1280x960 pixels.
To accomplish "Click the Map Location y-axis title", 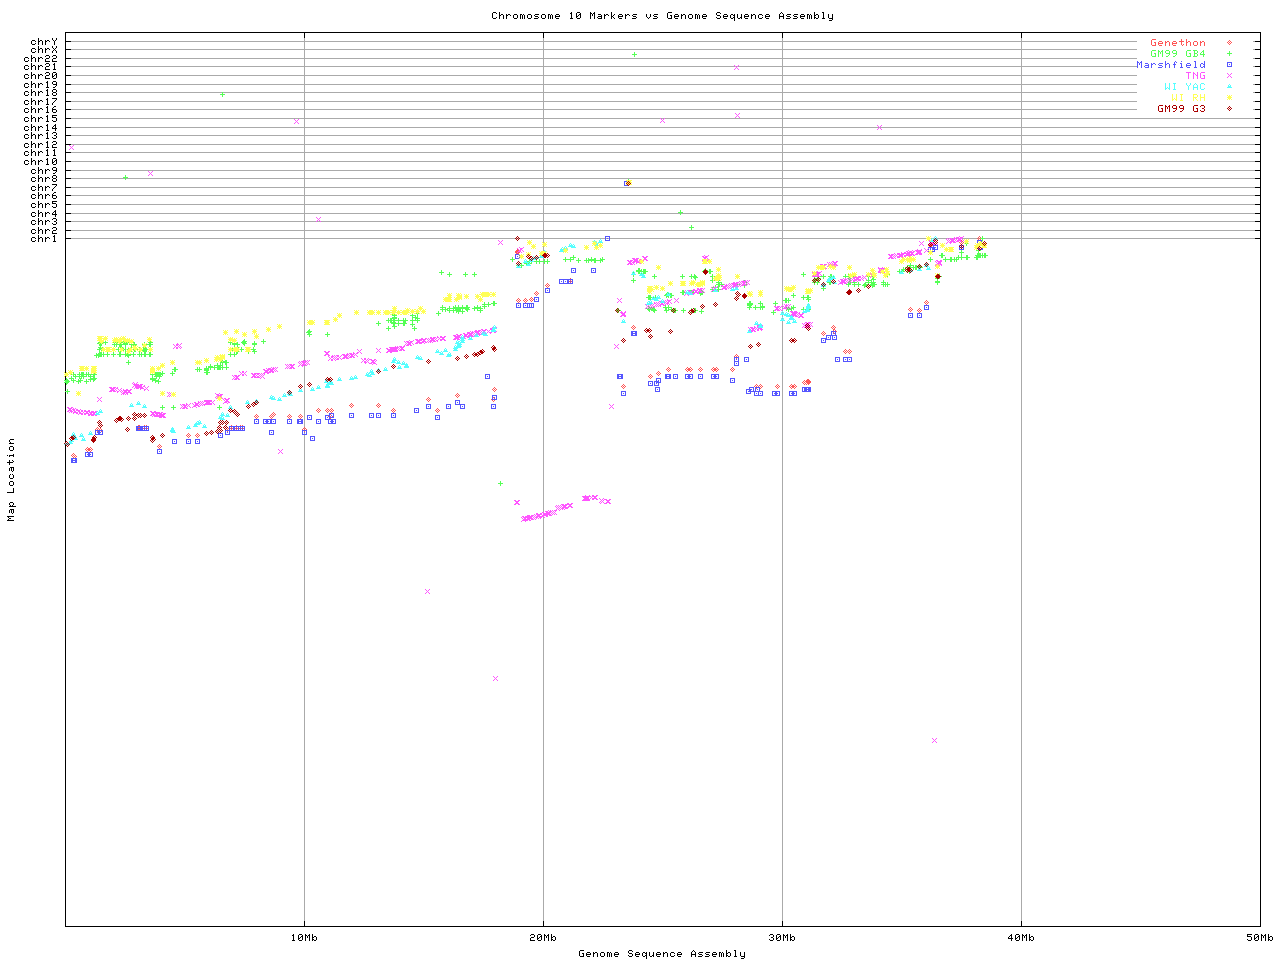I will (12, 480).
